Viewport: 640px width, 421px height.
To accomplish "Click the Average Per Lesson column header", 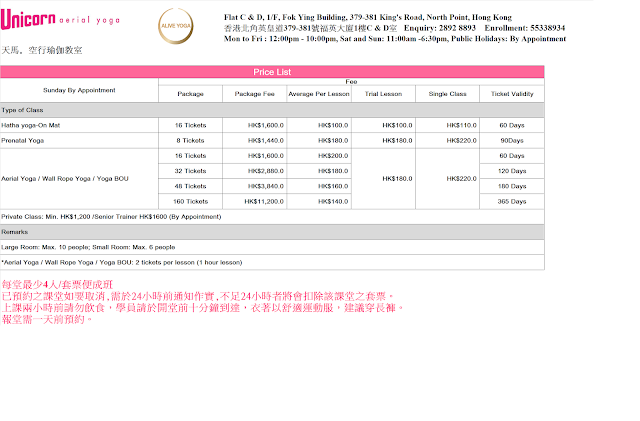I will pyautogui.click(x=319, y=94).
